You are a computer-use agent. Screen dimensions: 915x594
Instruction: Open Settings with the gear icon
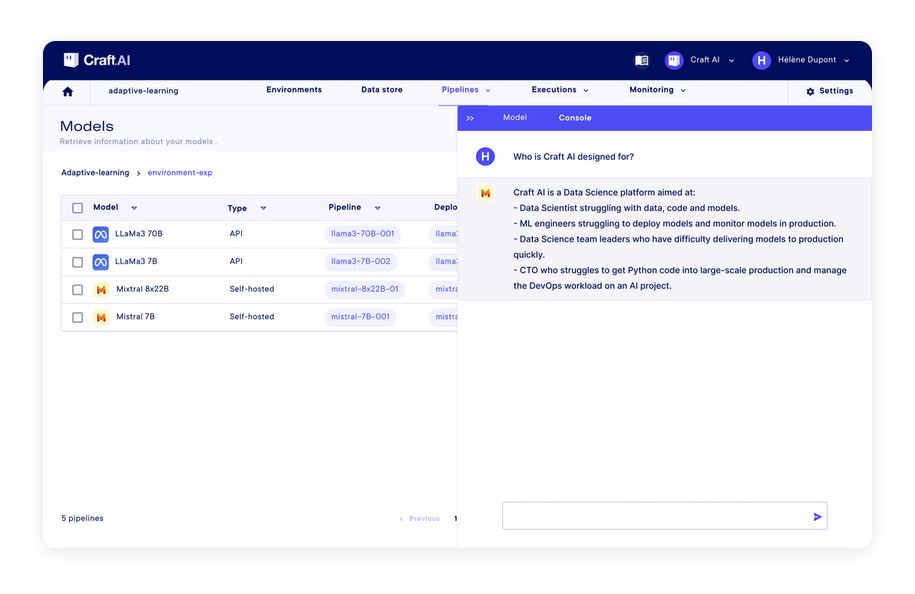(x=810, y=91)
